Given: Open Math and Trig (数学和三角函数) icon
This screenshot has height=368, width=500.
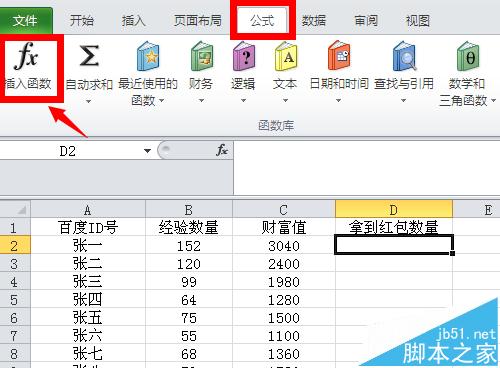Looking at the screenshot, I should click(468, 56).
